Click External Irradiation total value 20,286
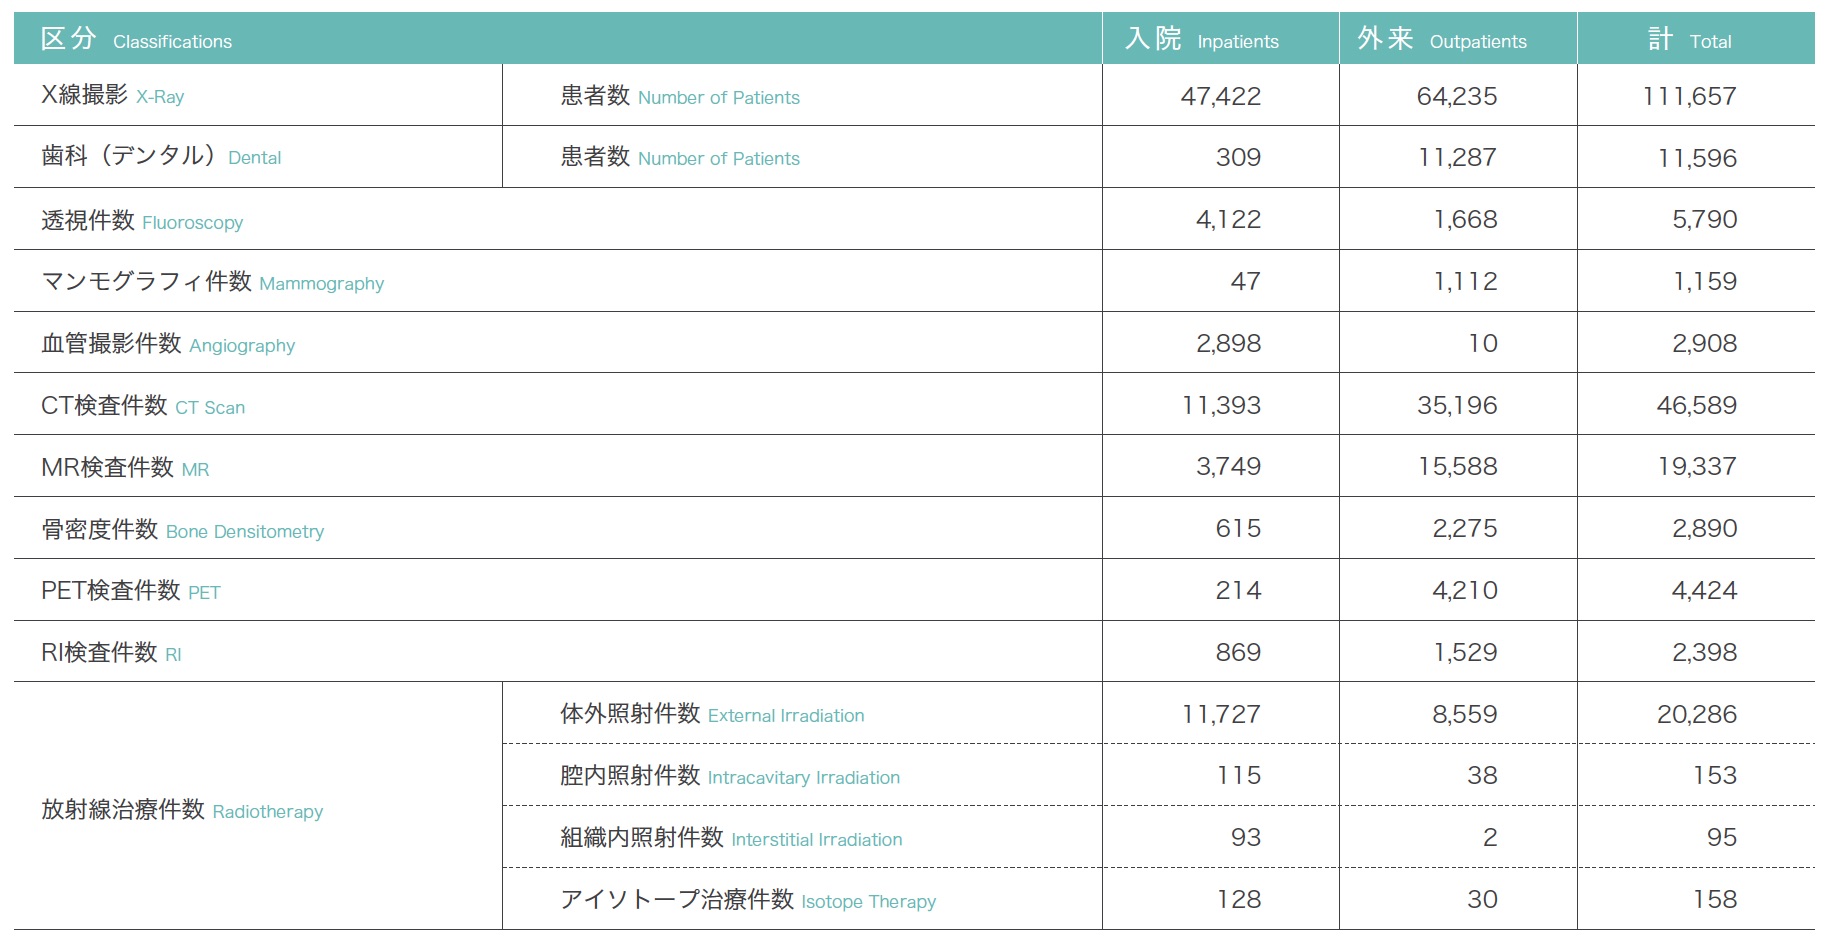 tap(1697, 715)
